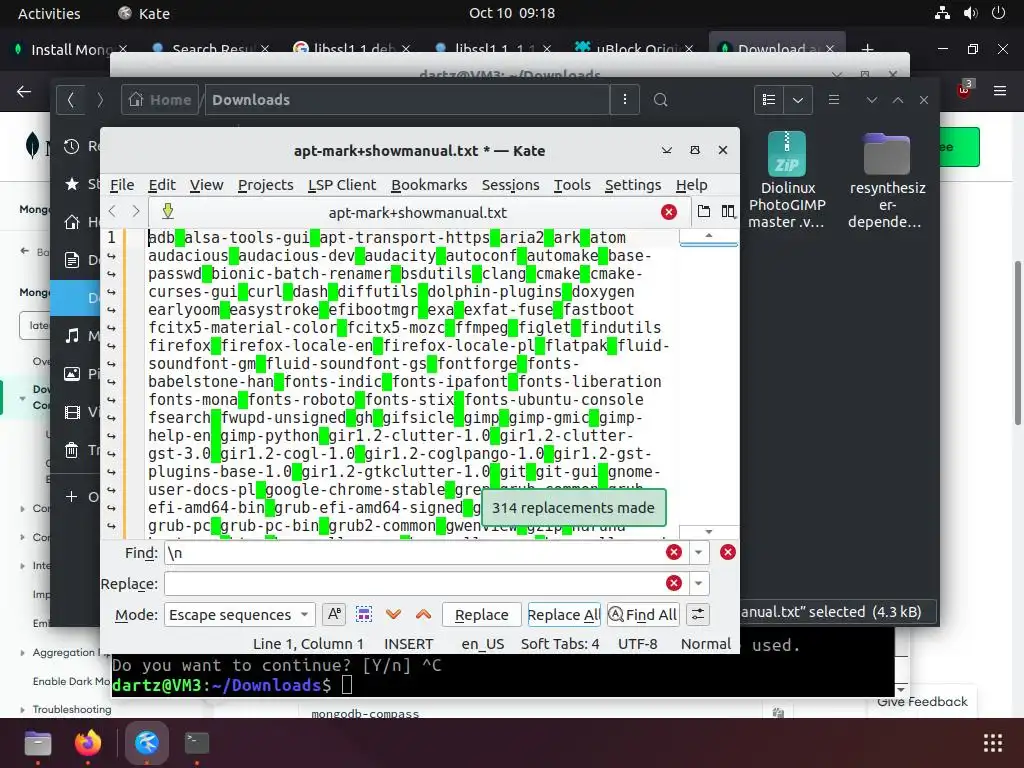The image size is (1024, 768).
Task: Open the Projects menu in Kate
Action: pyautogui.click(x=265, y=185)
